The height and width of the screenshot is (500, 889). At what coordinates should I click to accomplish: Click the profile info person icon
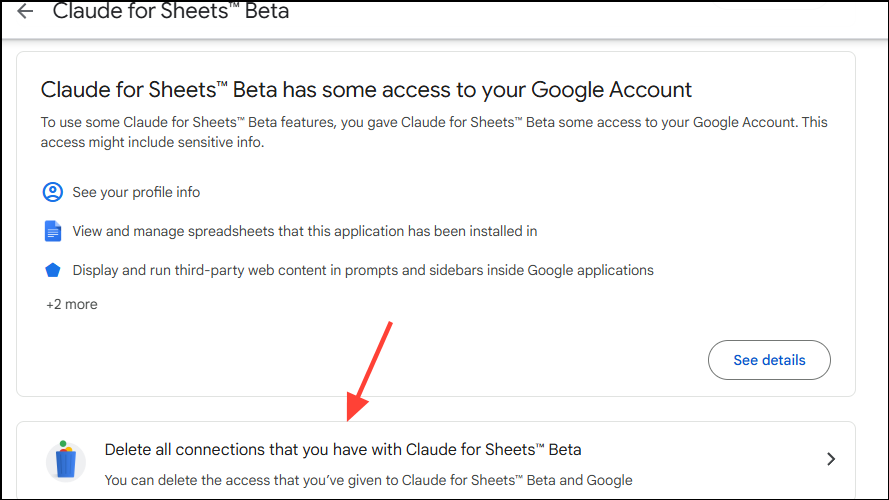[x=53, y=192]
